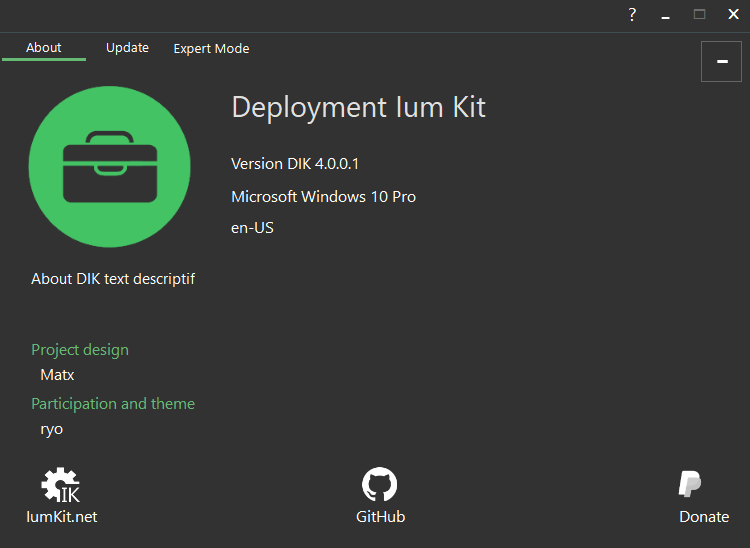Image resolution: width=750 pixels, height=548 pixels.
Task: Click the Version DIK 4.0.0.1 text
Action: click(x=295, y=164)
